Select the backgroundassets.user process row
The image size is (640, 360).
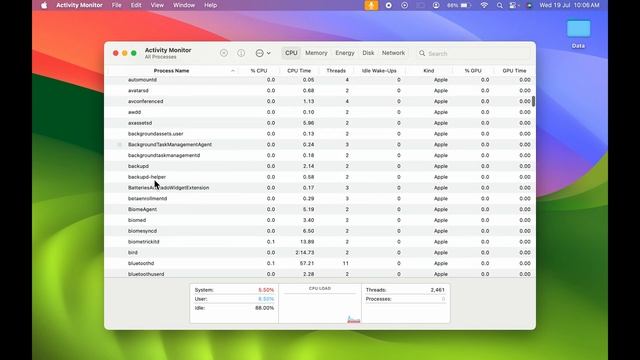(x=320, y=134)
